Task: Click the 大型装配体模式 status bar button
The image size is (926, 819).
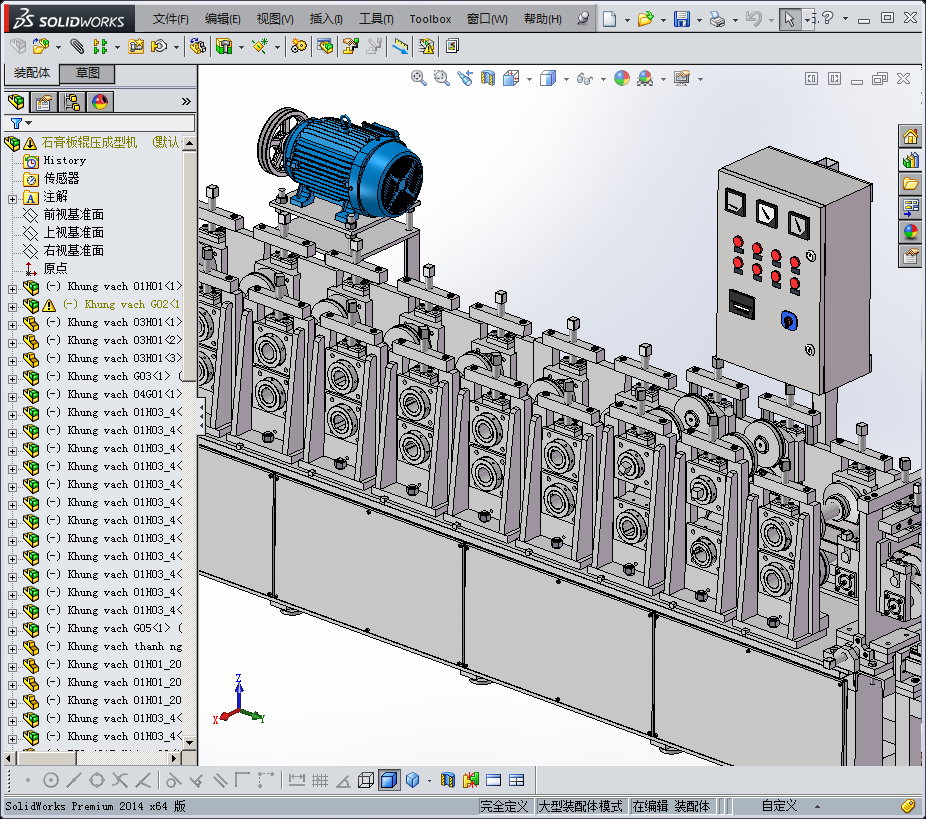Action: tap(580, 806)
